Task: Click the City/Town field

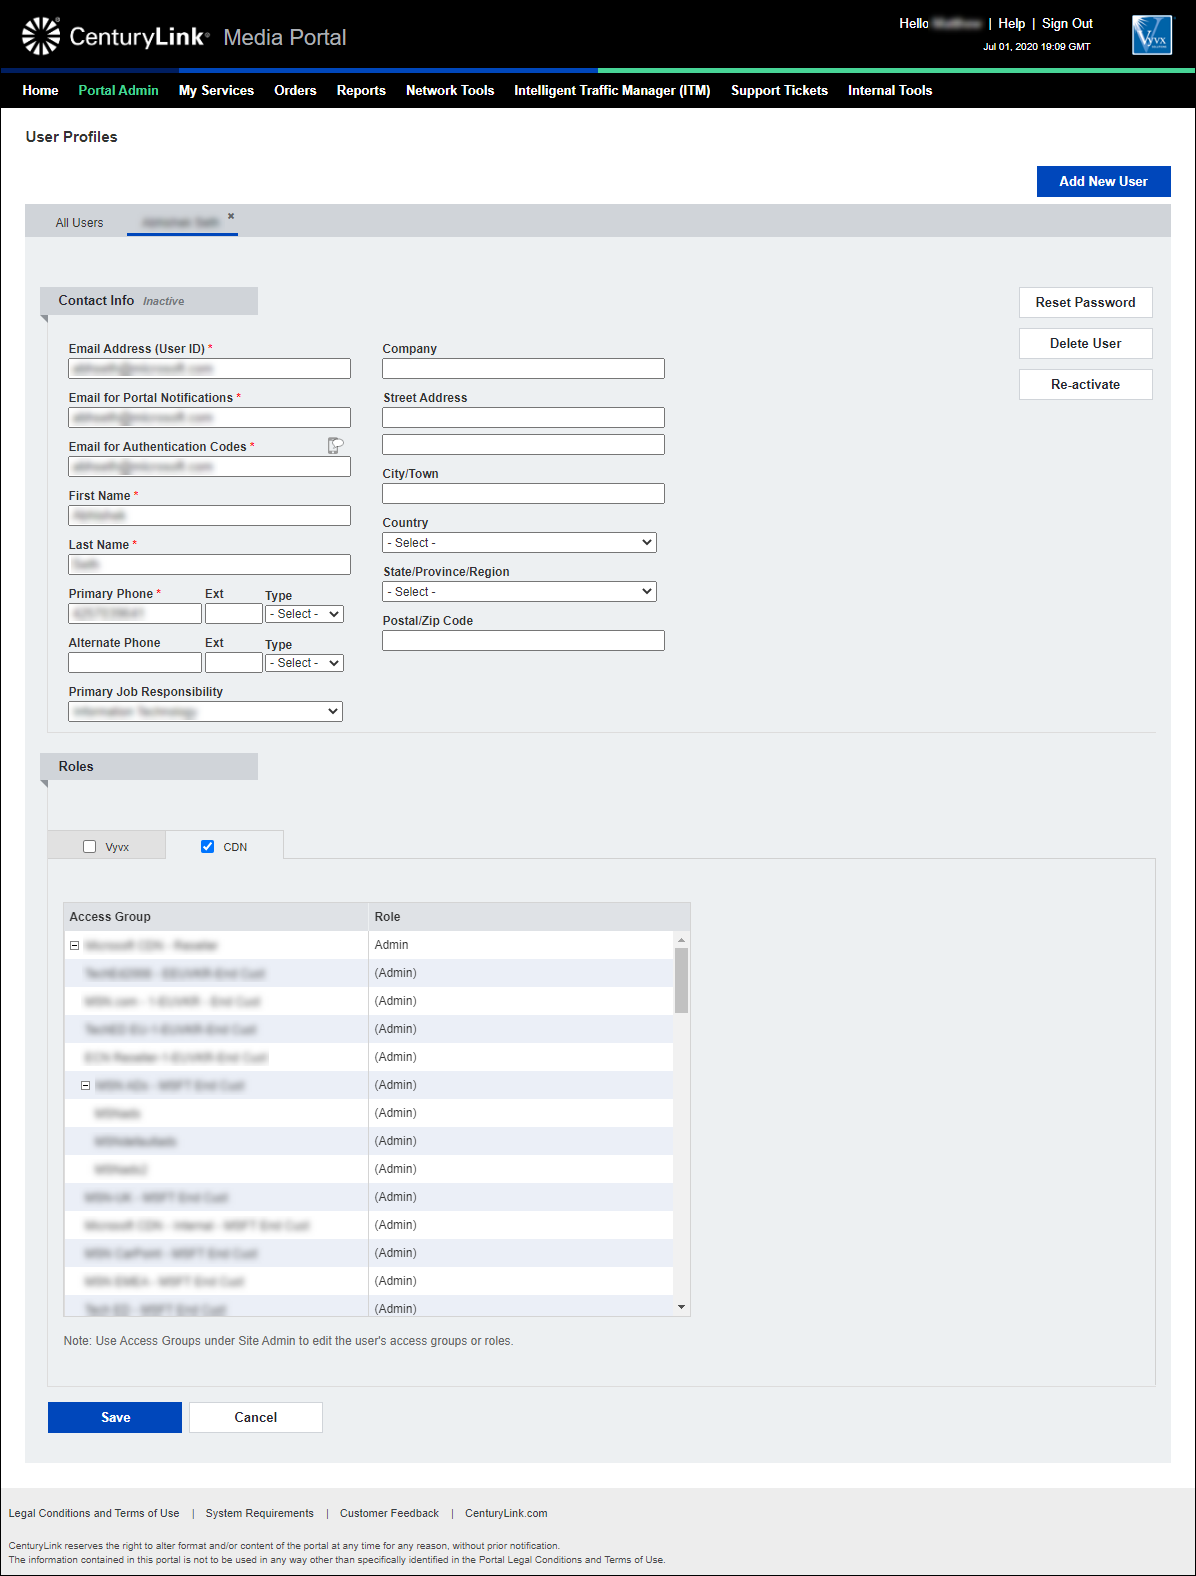Action: coord(523,493)
